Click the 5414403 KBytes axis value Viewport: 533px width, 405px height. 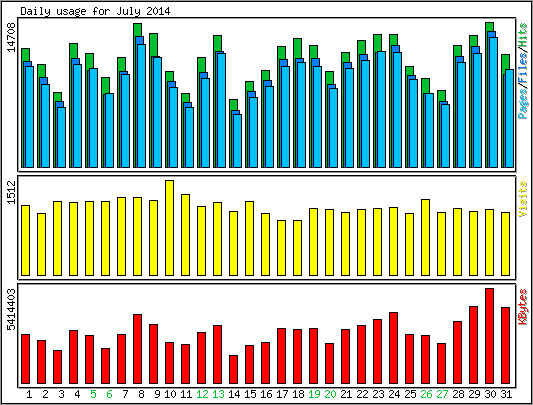click(x=12, y=309)
